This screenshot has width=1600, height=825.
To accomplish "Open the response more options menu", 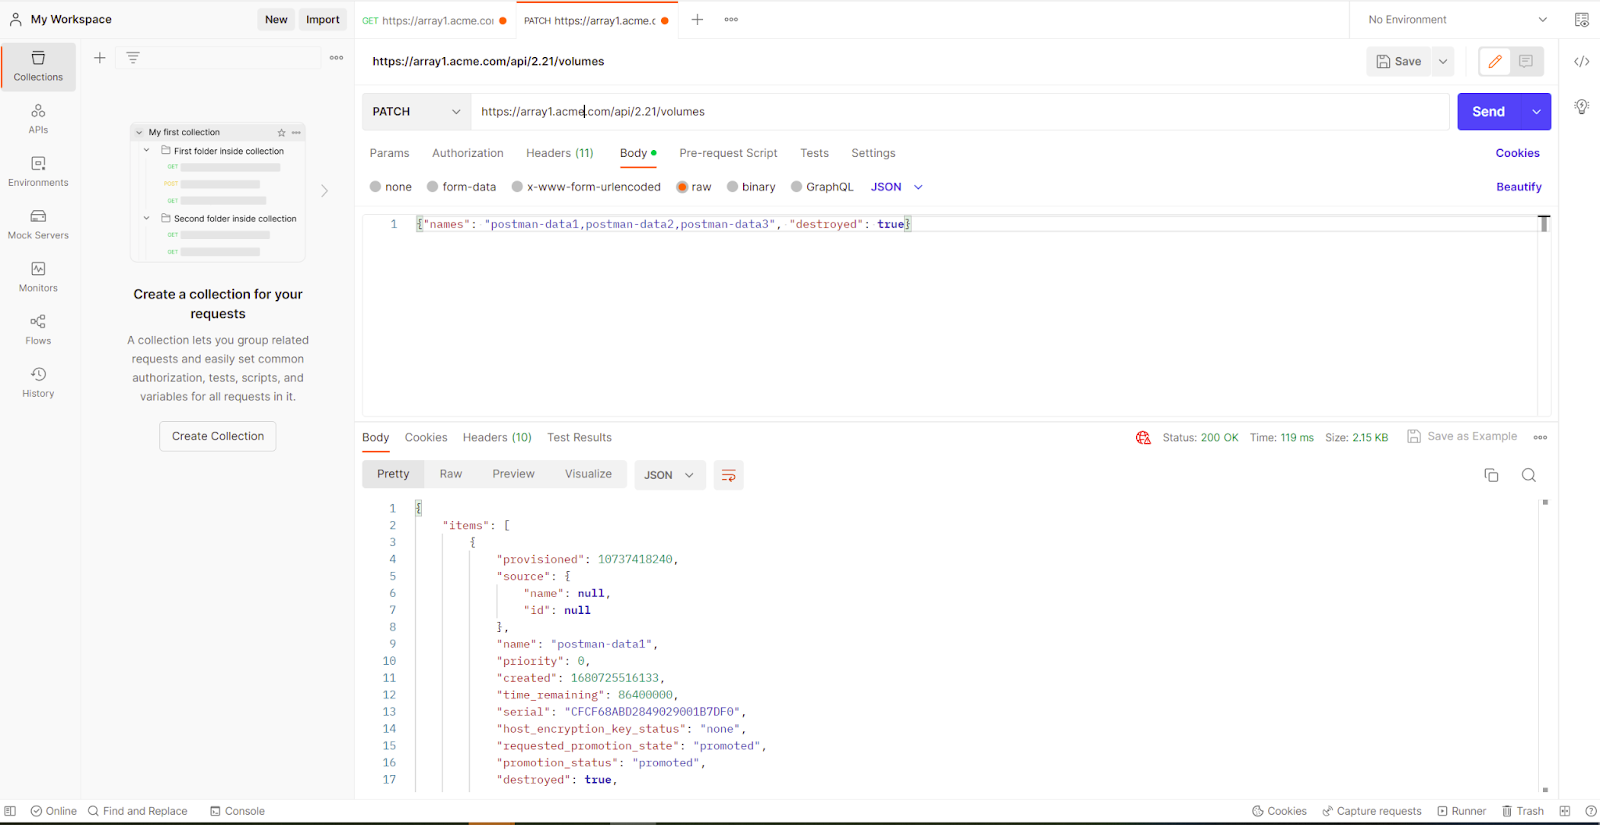I will (x=1540, y=438).
